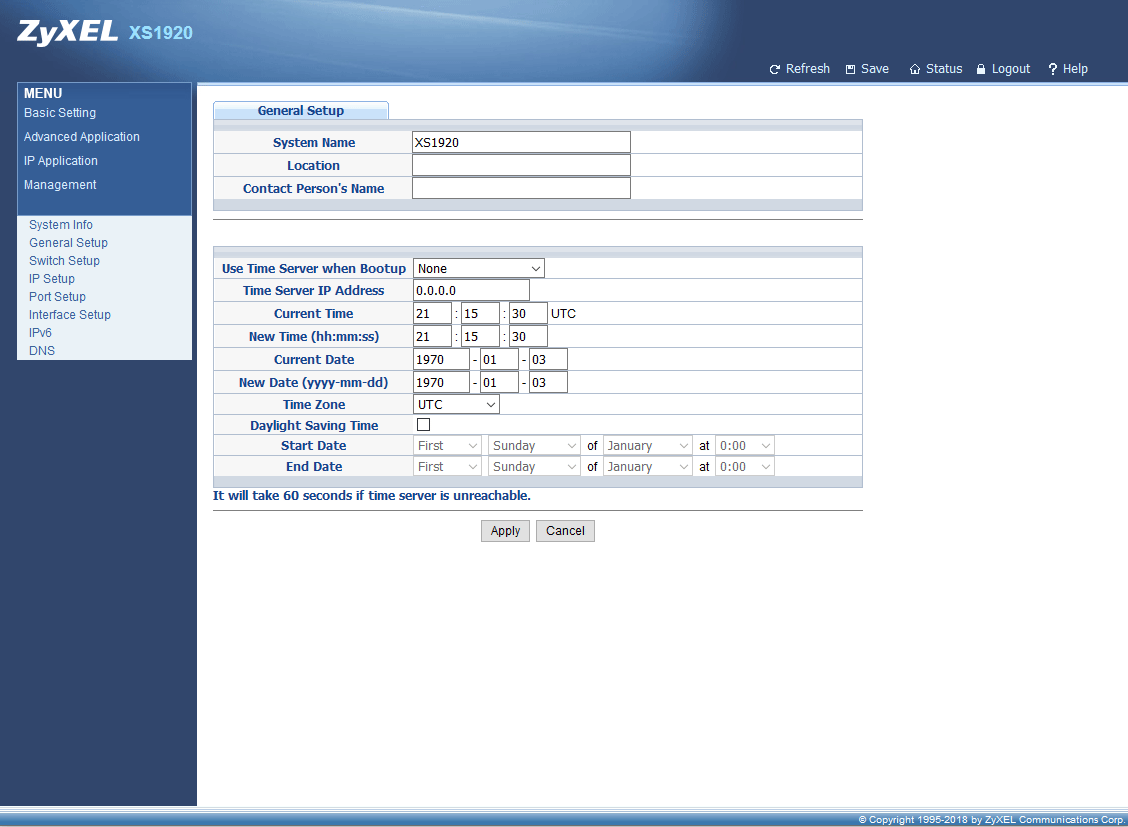Focus the New Time minutes field
The height and width of the screenshot is (827, 1128).
[480, 337]
